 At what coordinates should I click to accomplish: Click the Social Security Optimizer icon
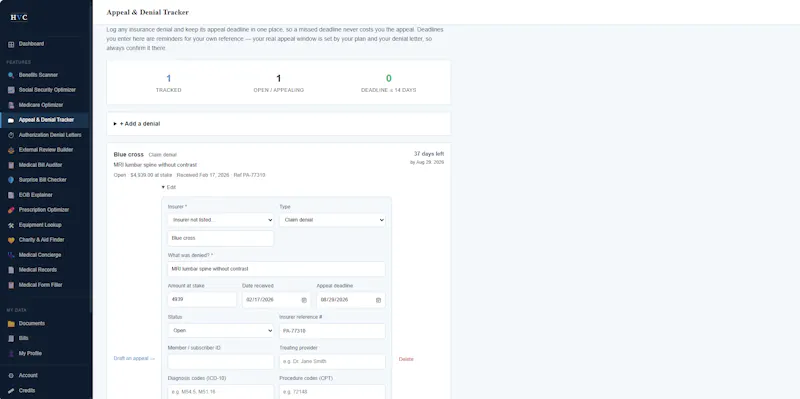pyautogui.click(x=11, y=90)
